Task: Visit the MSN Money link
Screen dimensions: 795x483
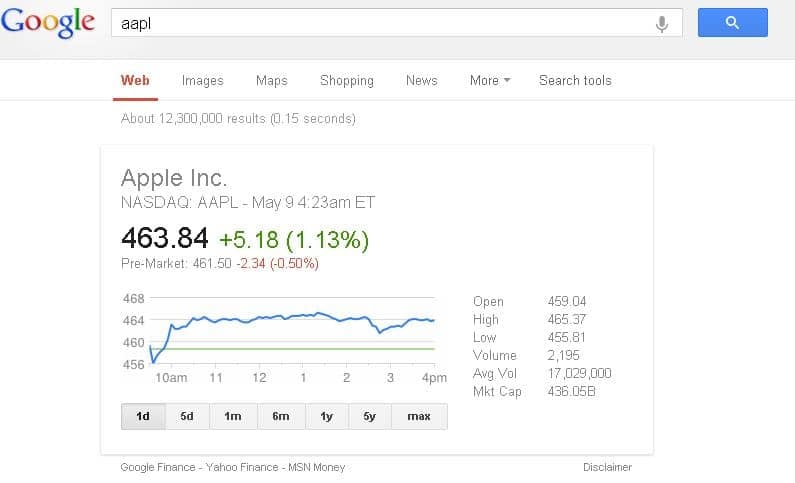Action: click(x=317, y=467)
